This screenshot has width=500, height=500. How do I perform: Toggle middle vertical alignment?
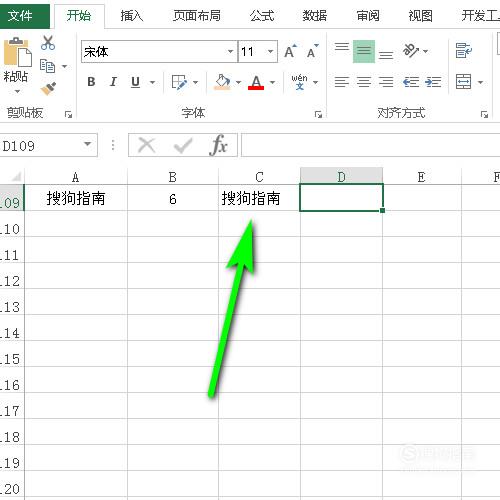pos(364,51)
